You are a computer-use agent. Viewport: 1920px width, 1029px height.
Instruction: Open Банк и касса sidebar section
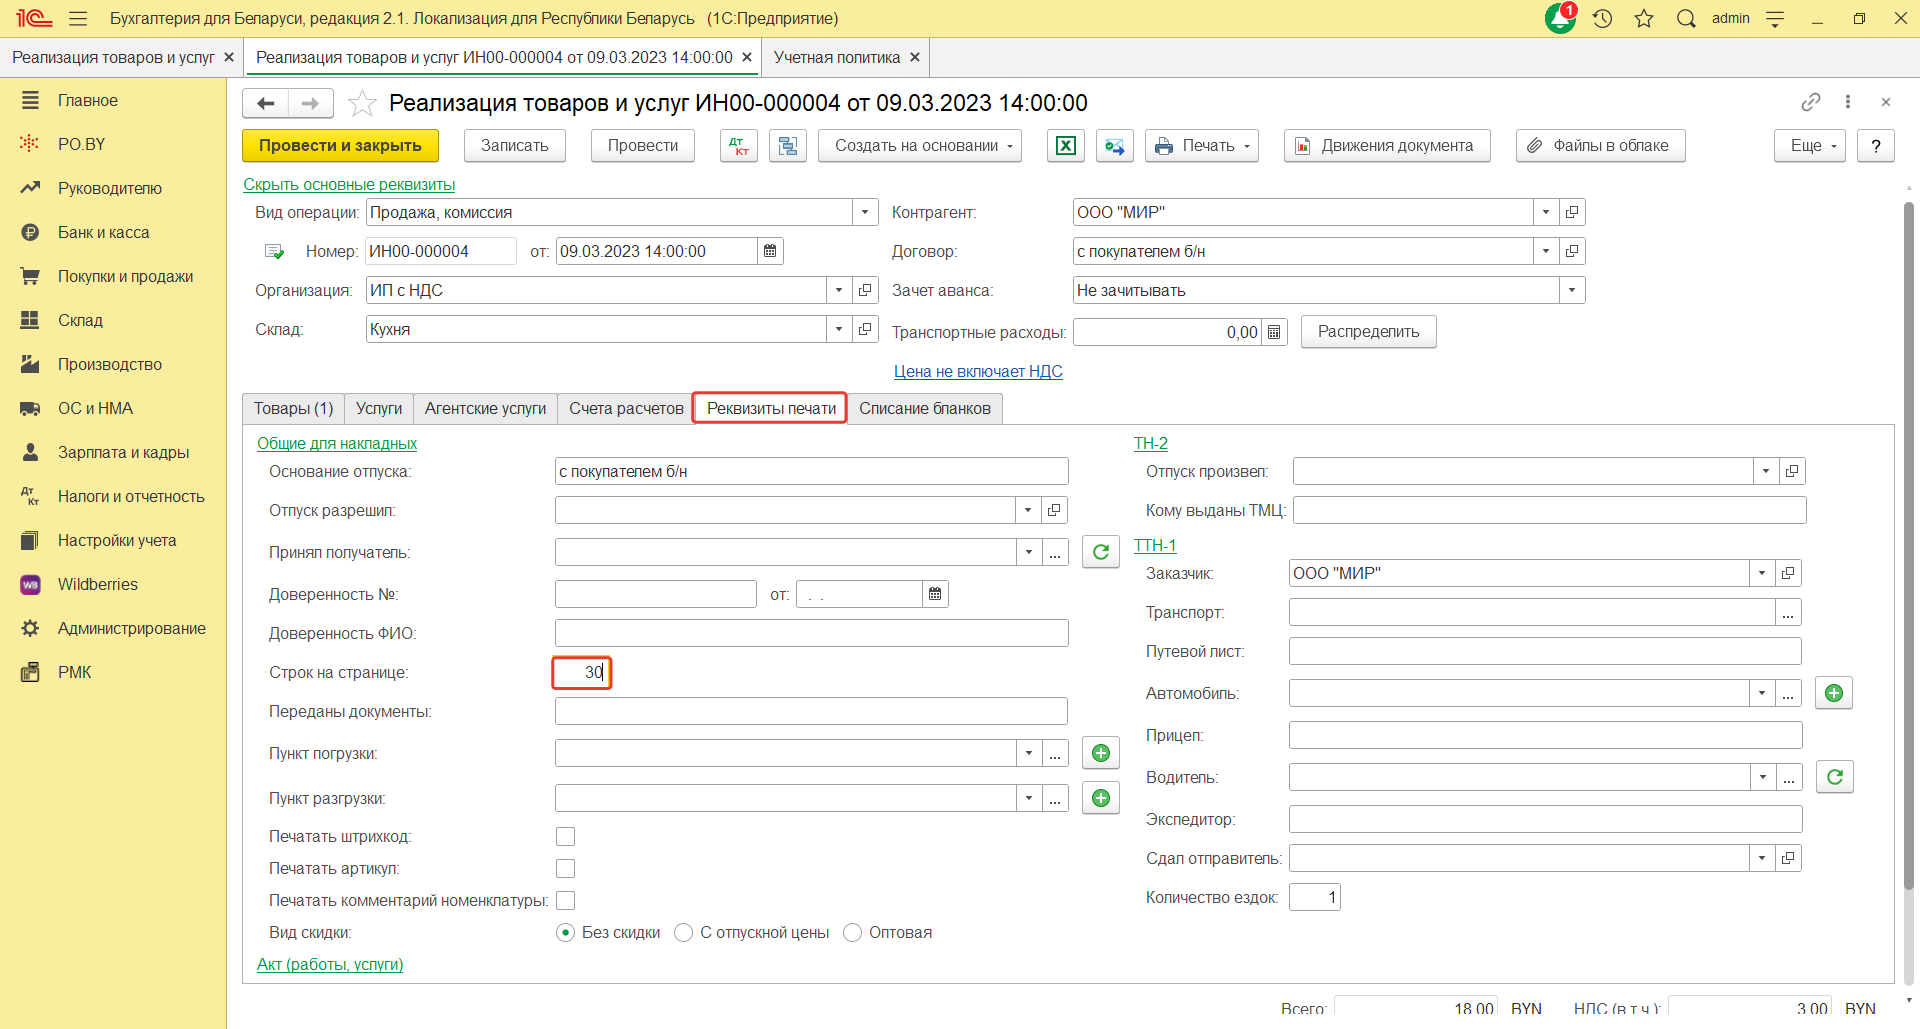(103, 232)
